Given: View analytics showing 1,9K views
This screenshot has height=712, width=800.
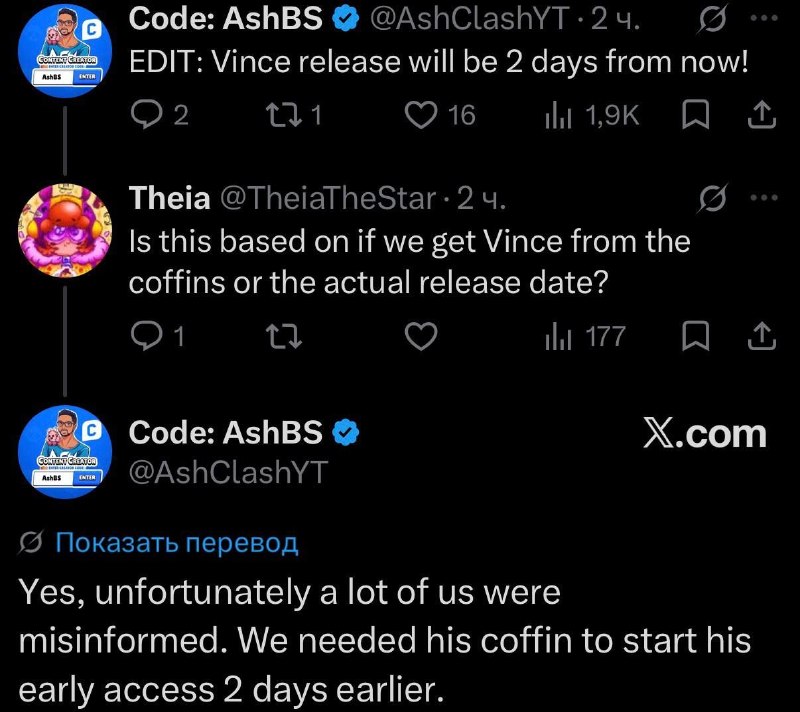Looking at the screenshot, I should 592,115.
